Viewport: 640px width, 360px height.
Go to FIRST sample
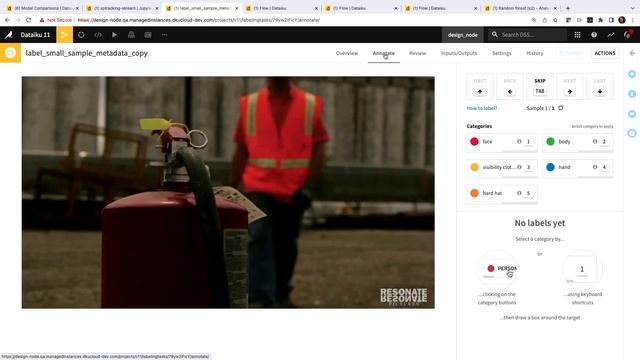tap(480, 86)
